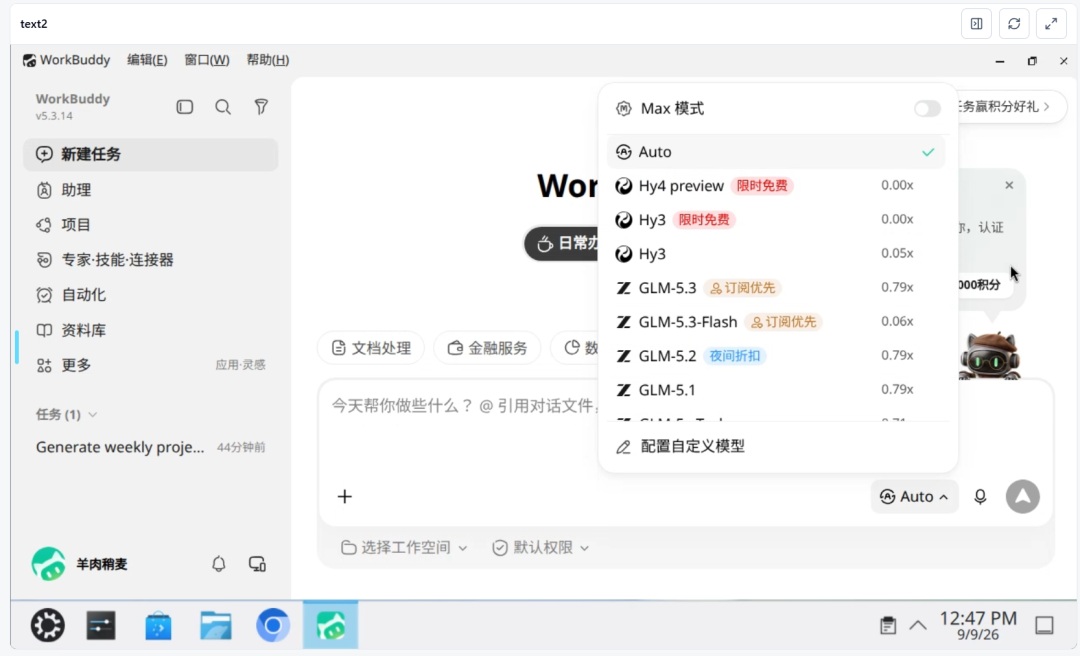Open the 更多 more section

coord(150,365)
